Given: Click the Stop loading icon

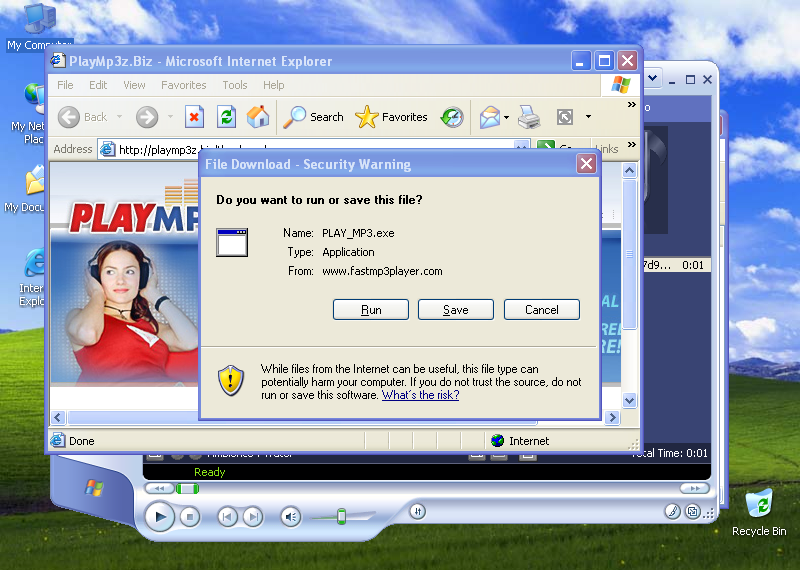Looking at the screenshot, I should coord(194,117).
